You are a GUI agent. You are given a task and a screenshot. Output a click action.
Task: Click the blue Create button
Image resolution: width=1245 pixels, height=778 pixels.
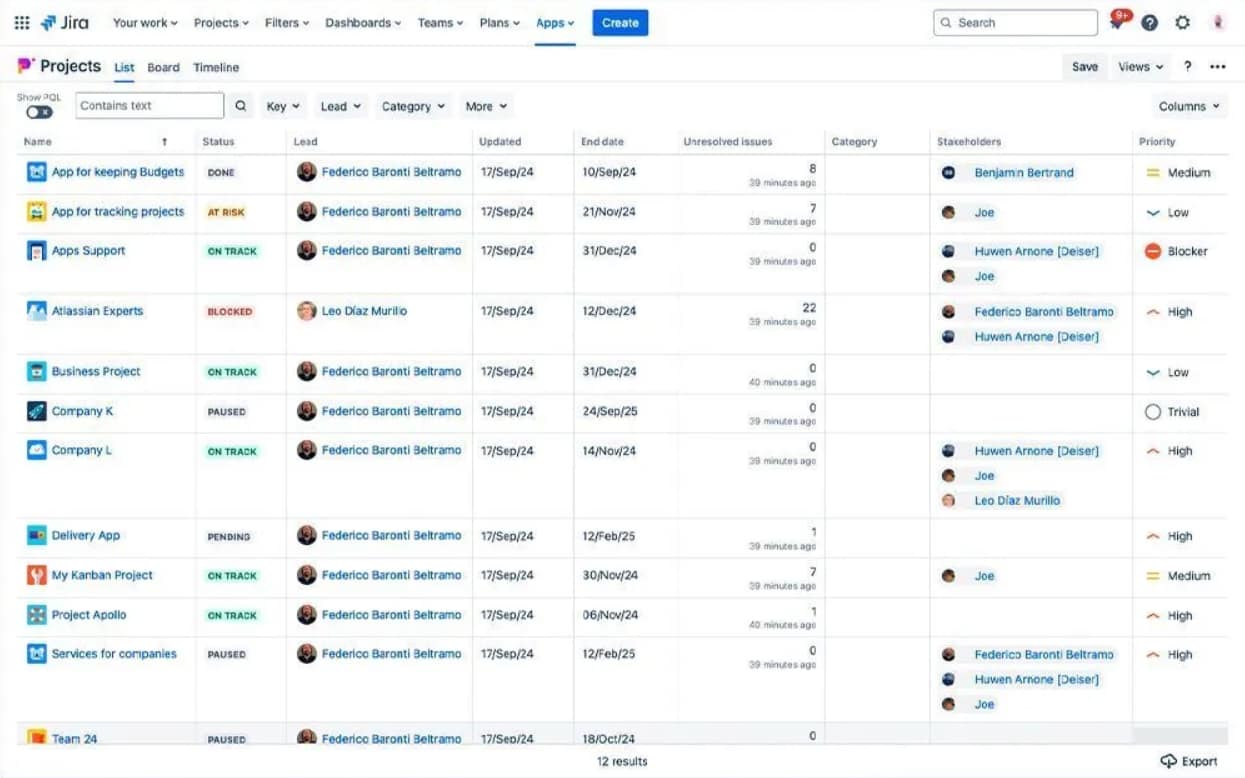click(x=620, y=23)
